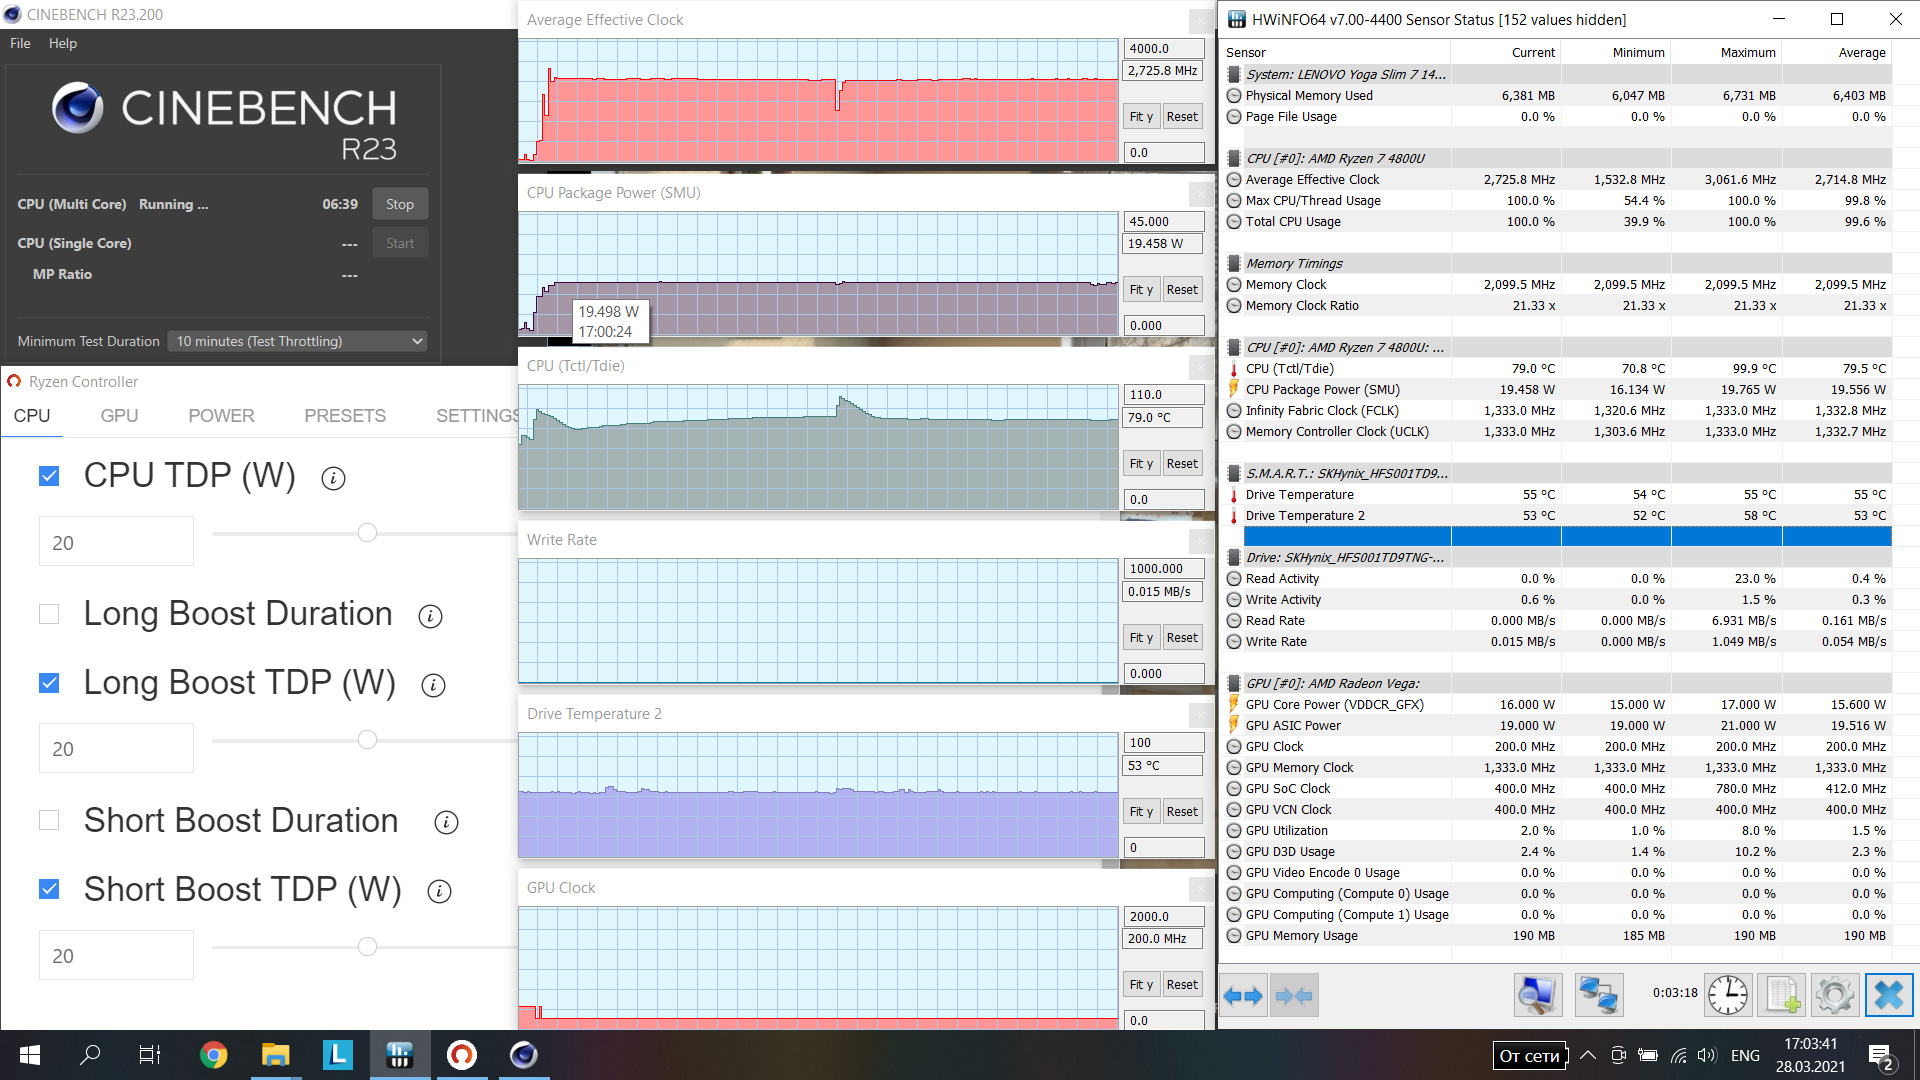Image resolution: width=1920 pixels, height=1080 pixels.
Task: Switch to HWiNFO taskbar icon
Action: coord(399,1055)
